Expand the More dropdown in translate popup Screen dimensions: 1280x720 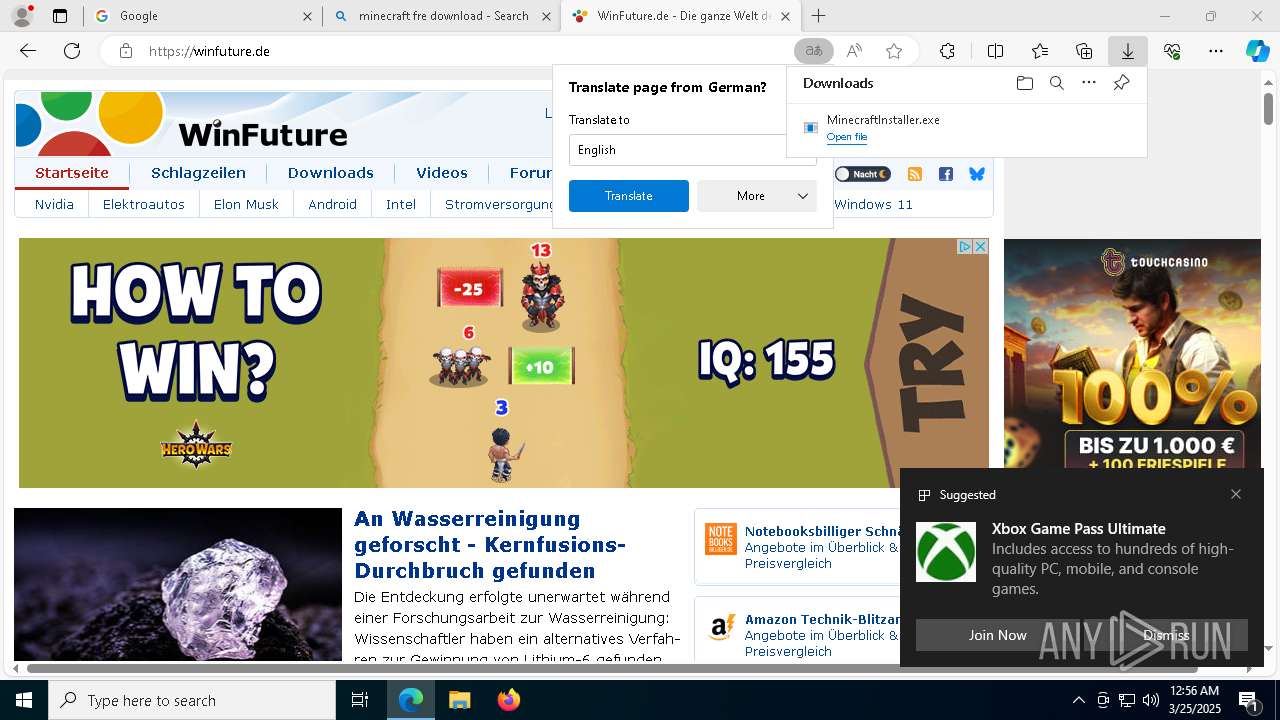coord(757,196)
